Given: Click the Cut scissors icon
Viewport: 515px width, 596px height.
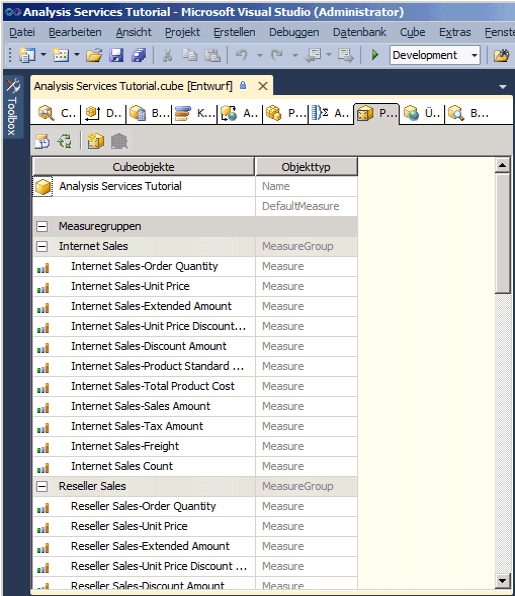Looking at the screenshot, I should pos(167,55).
